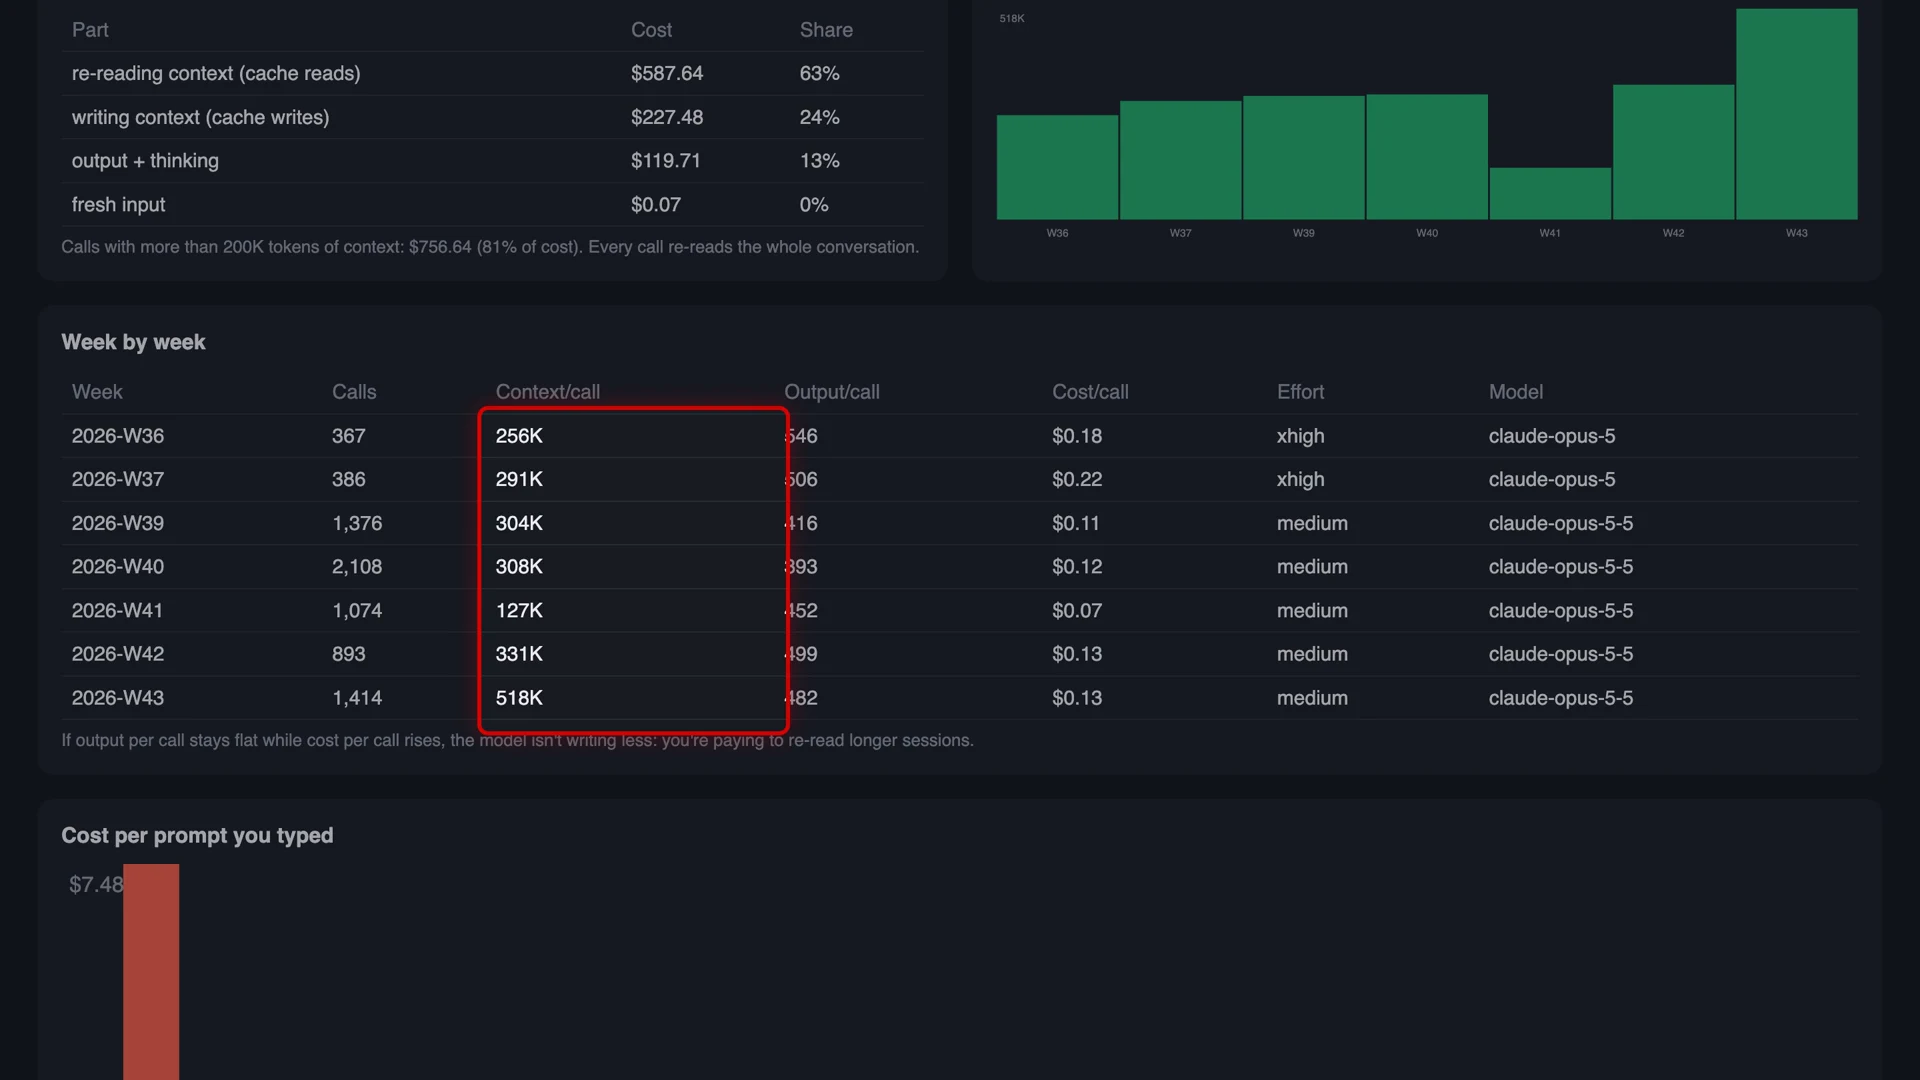
Task: Click the "Part" column header
Action: 90,30
